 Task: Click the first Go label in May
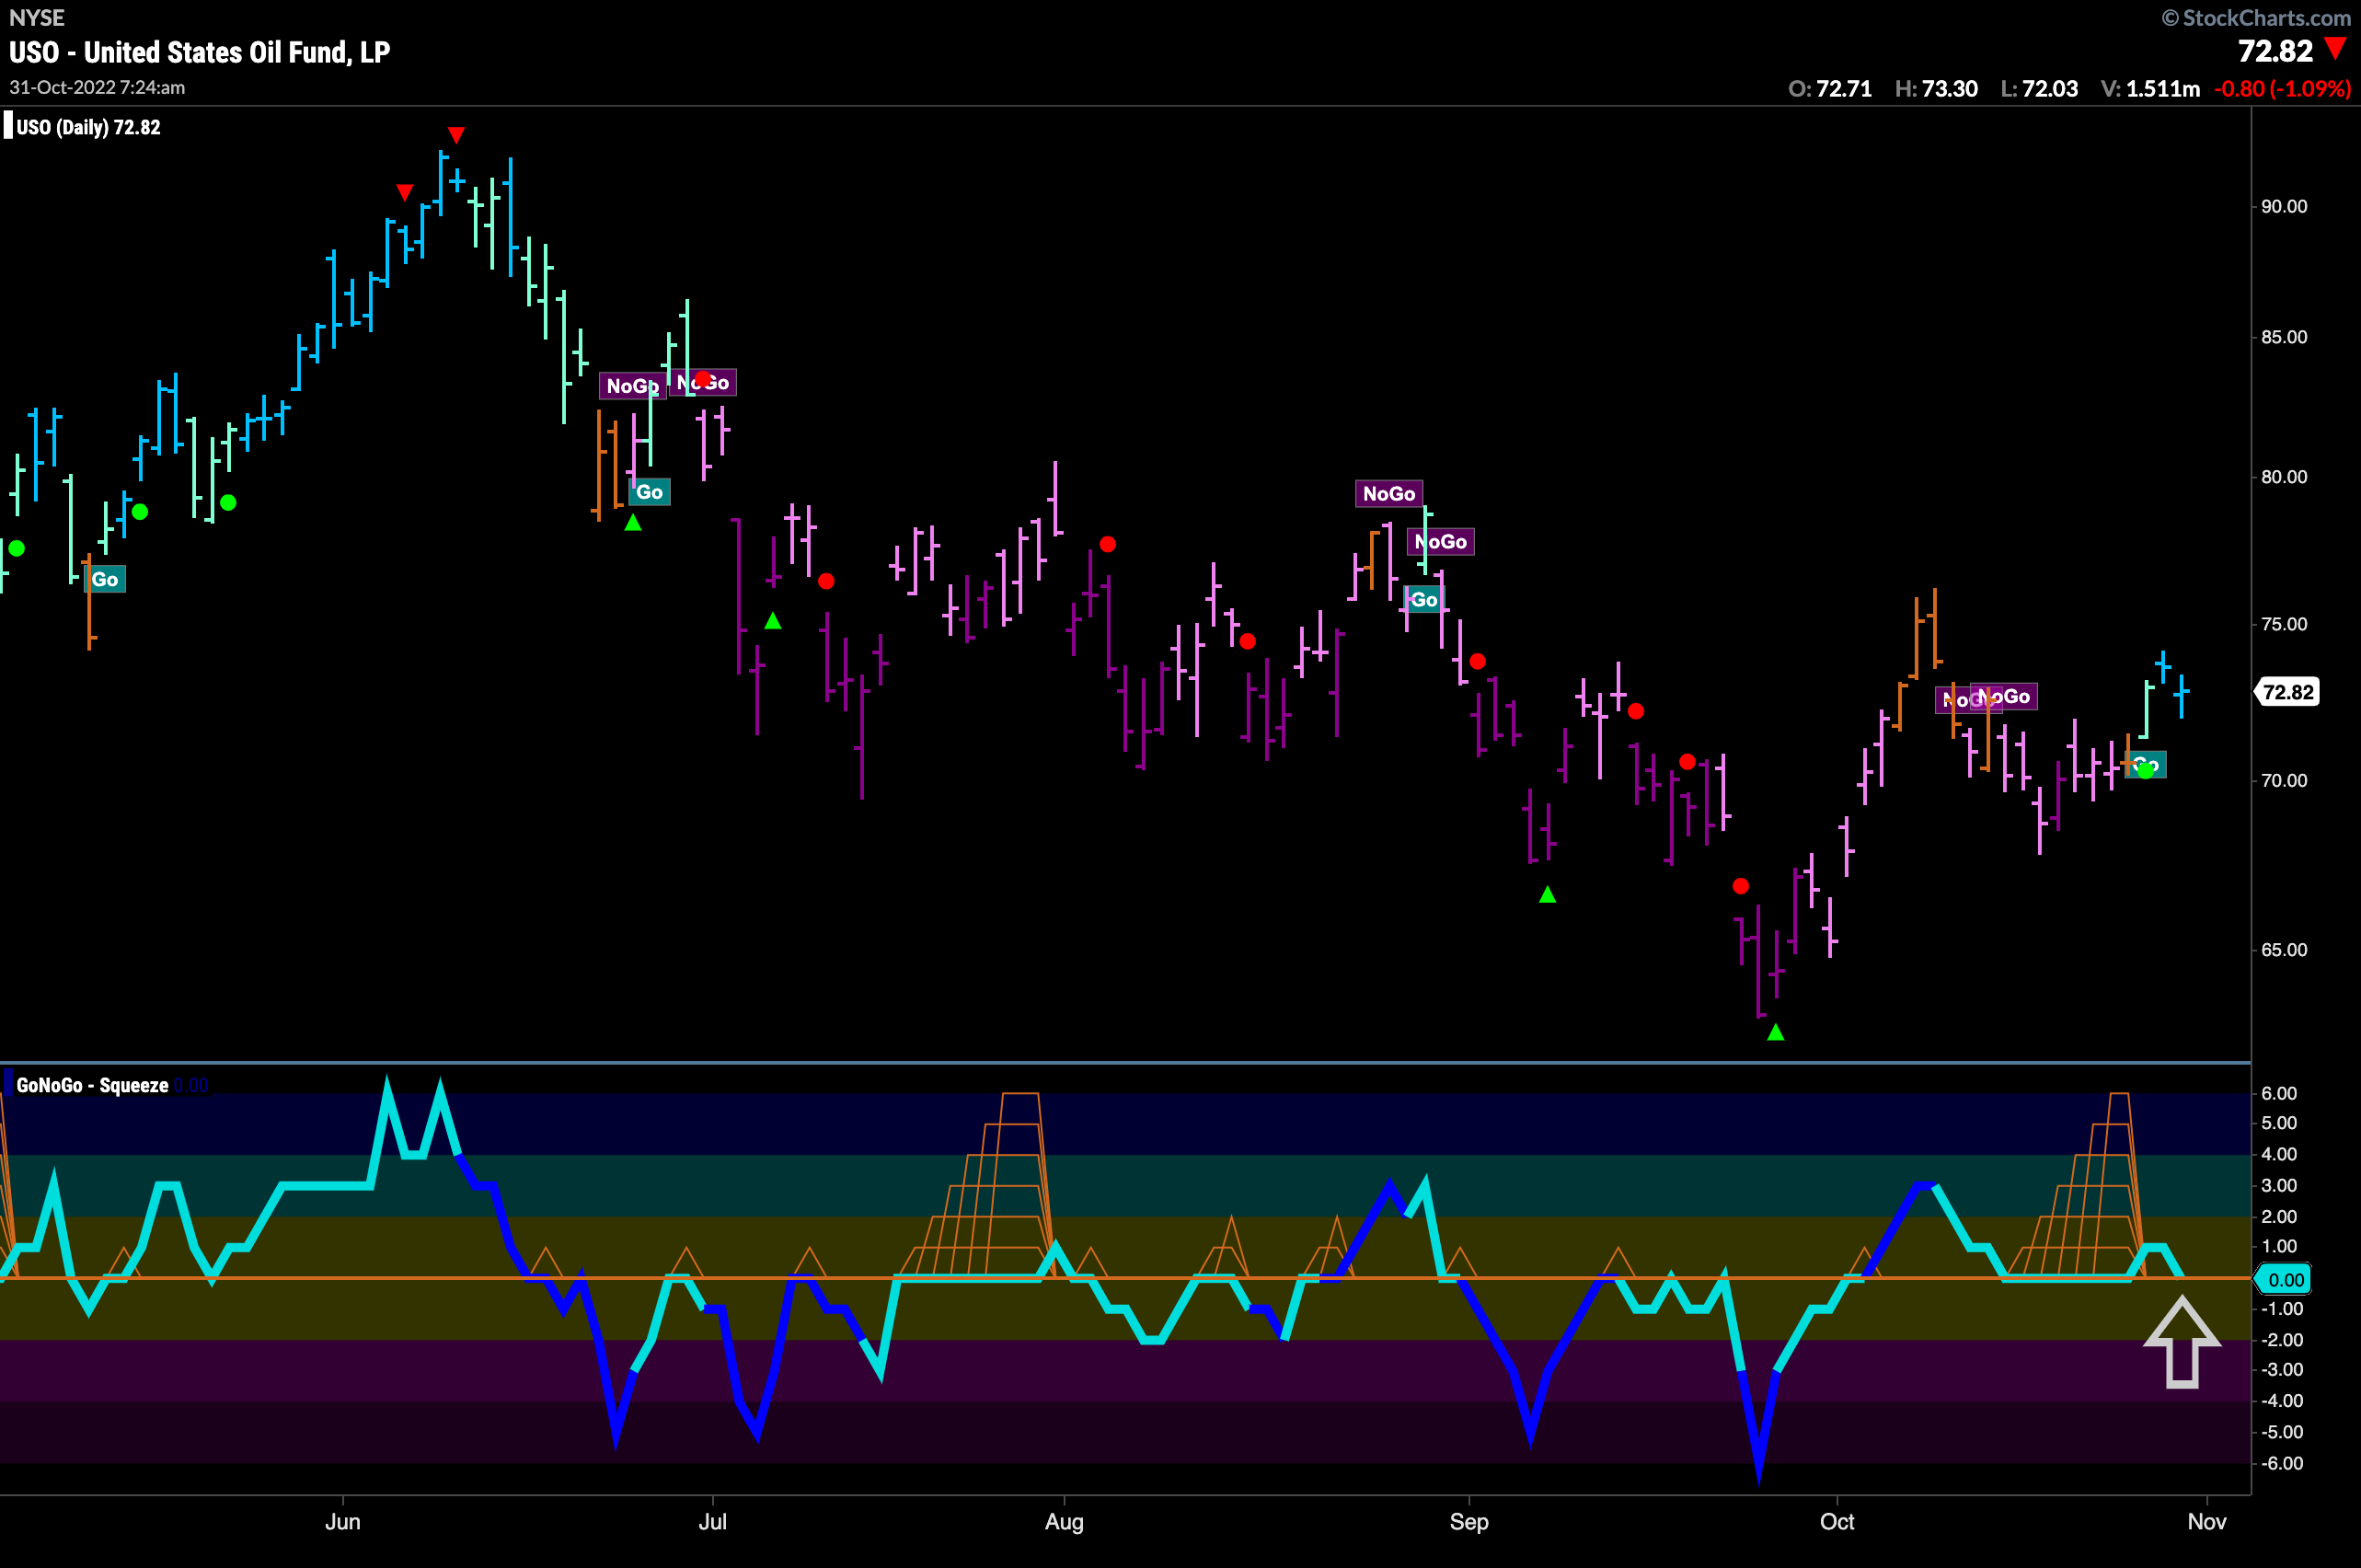tap(105, 579)
